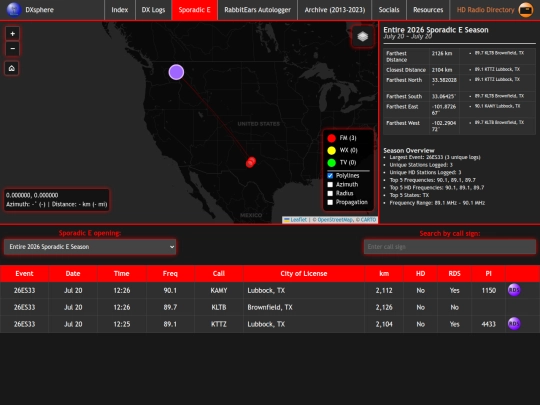Click the PI value 1150
The image size is (540, 405).
coord(488,290)
